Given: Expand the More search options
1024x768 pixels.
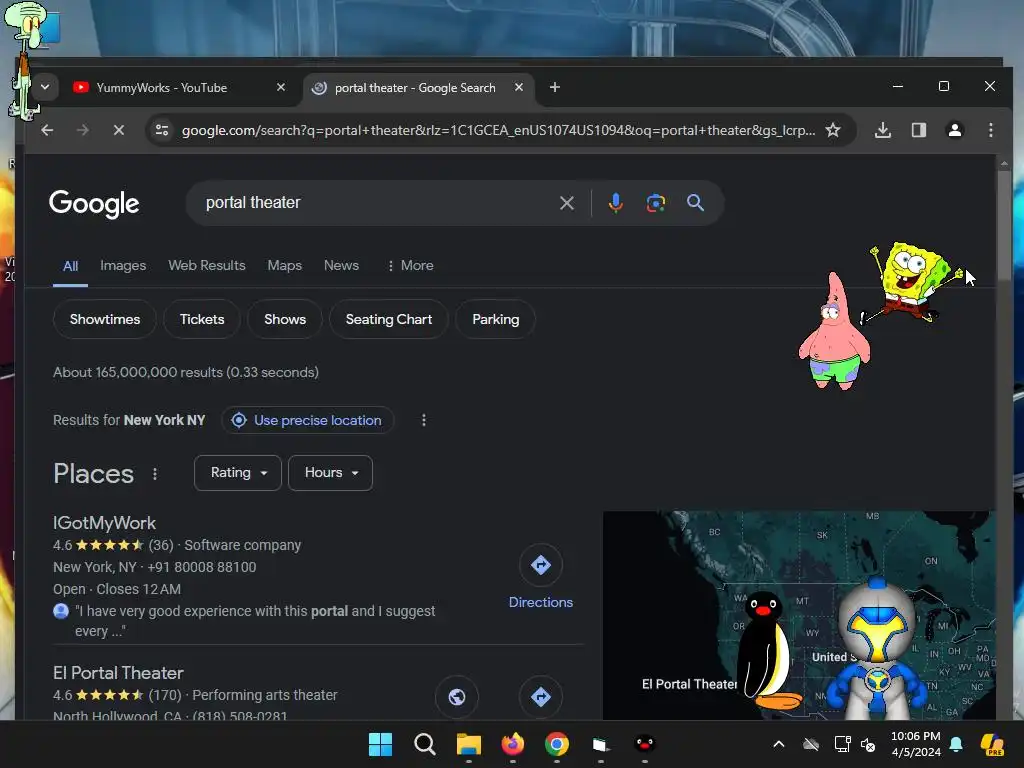Looking at the screenshot, I should point(410,266).
